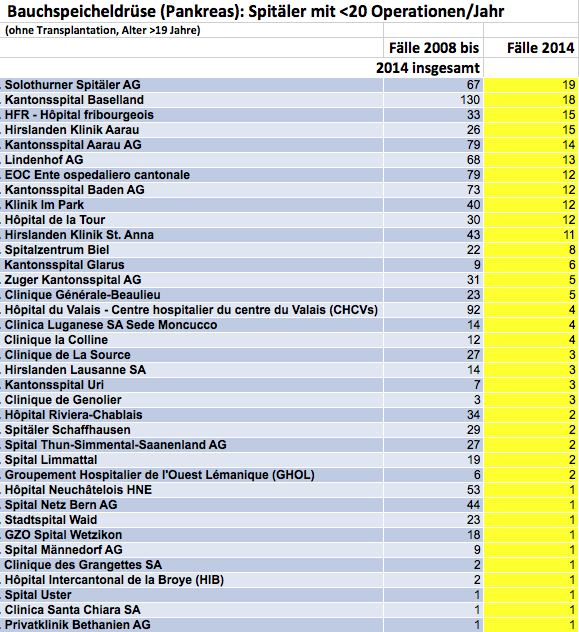Click Hôpital Neuchâtelois HNE total 53

(x=433, y=490)
